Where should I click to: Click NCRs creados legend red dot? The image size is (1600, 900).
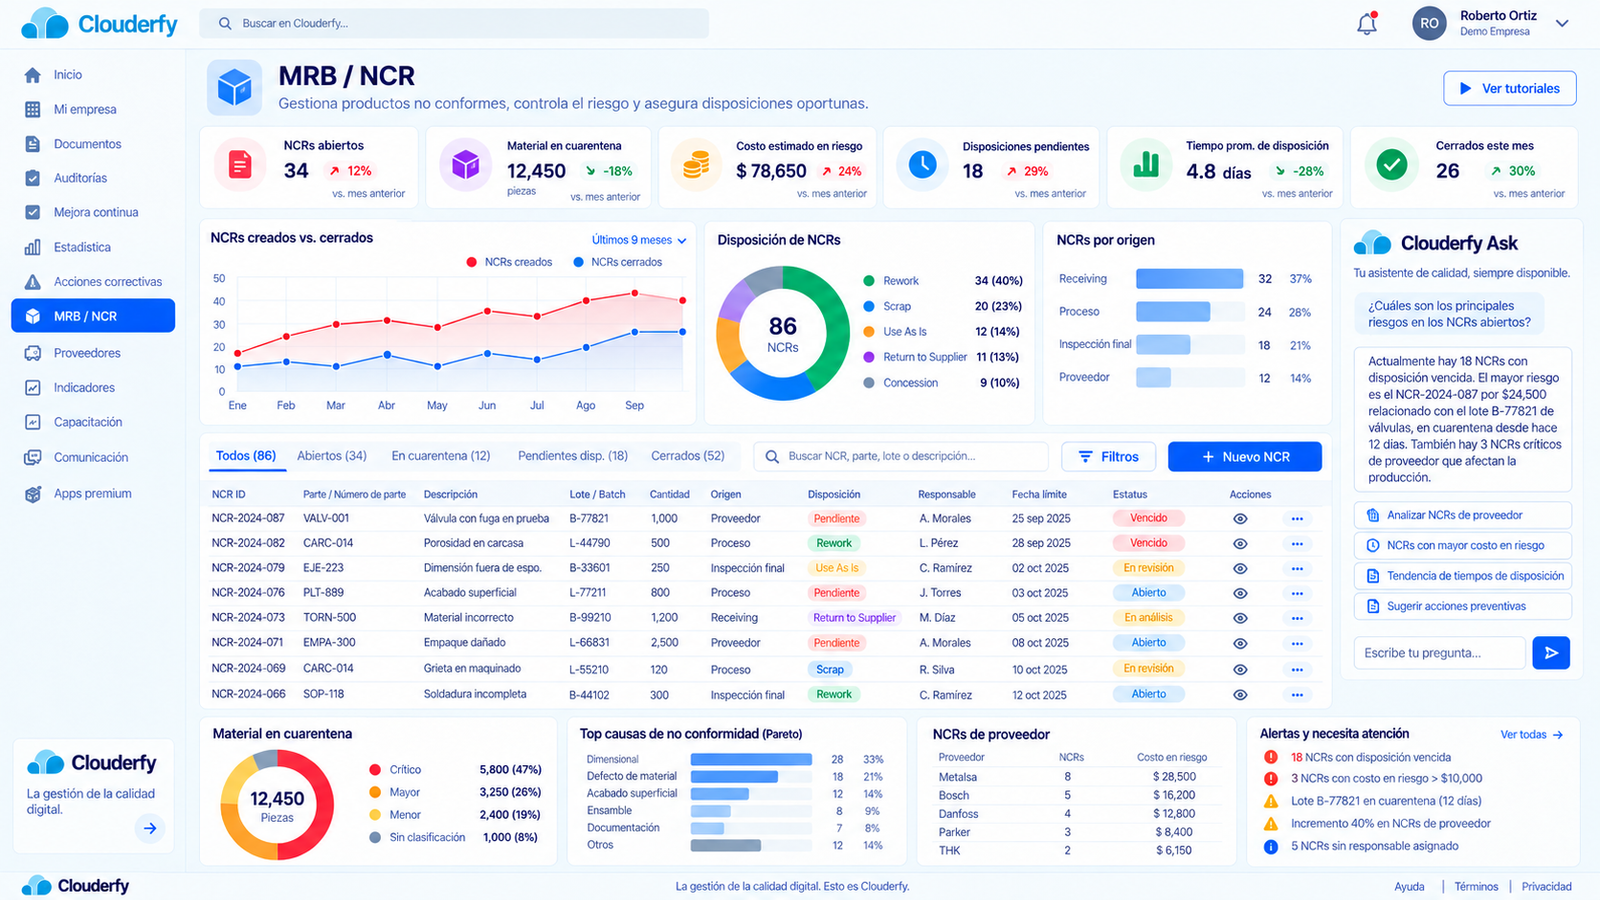471,262
